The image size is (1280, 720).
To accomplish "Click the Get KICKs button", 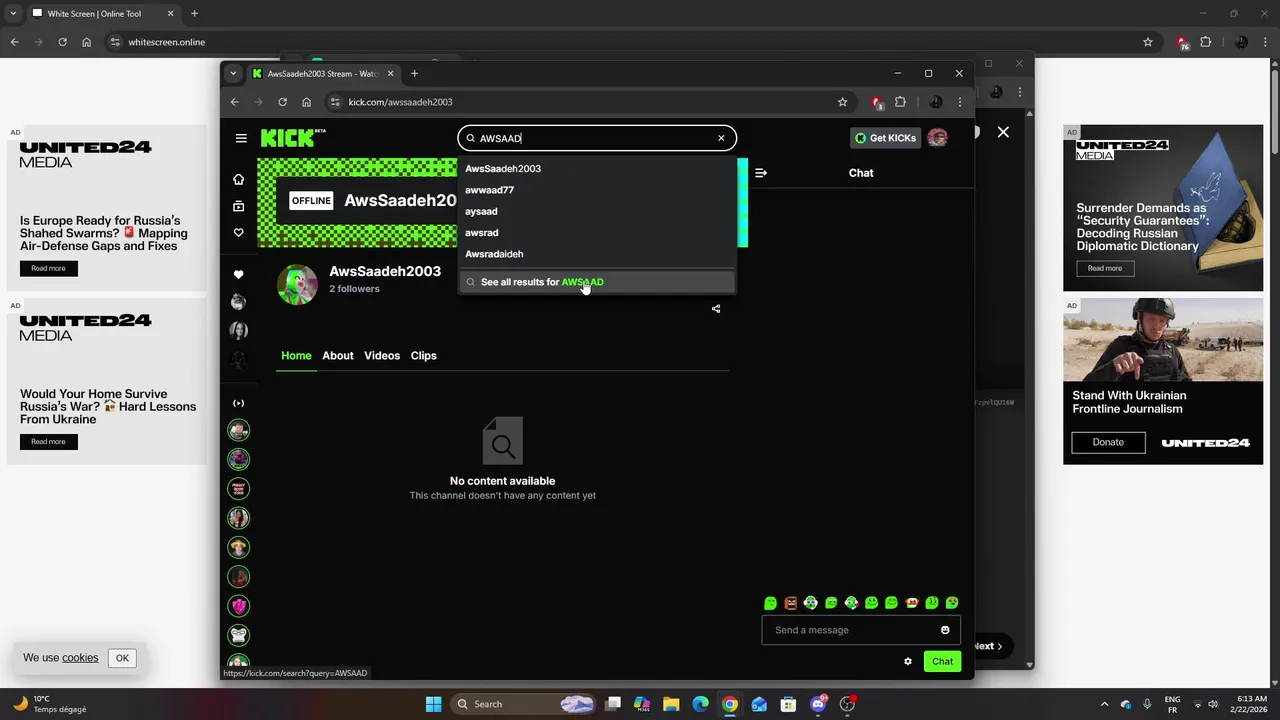I will click(x=886, y=138).
